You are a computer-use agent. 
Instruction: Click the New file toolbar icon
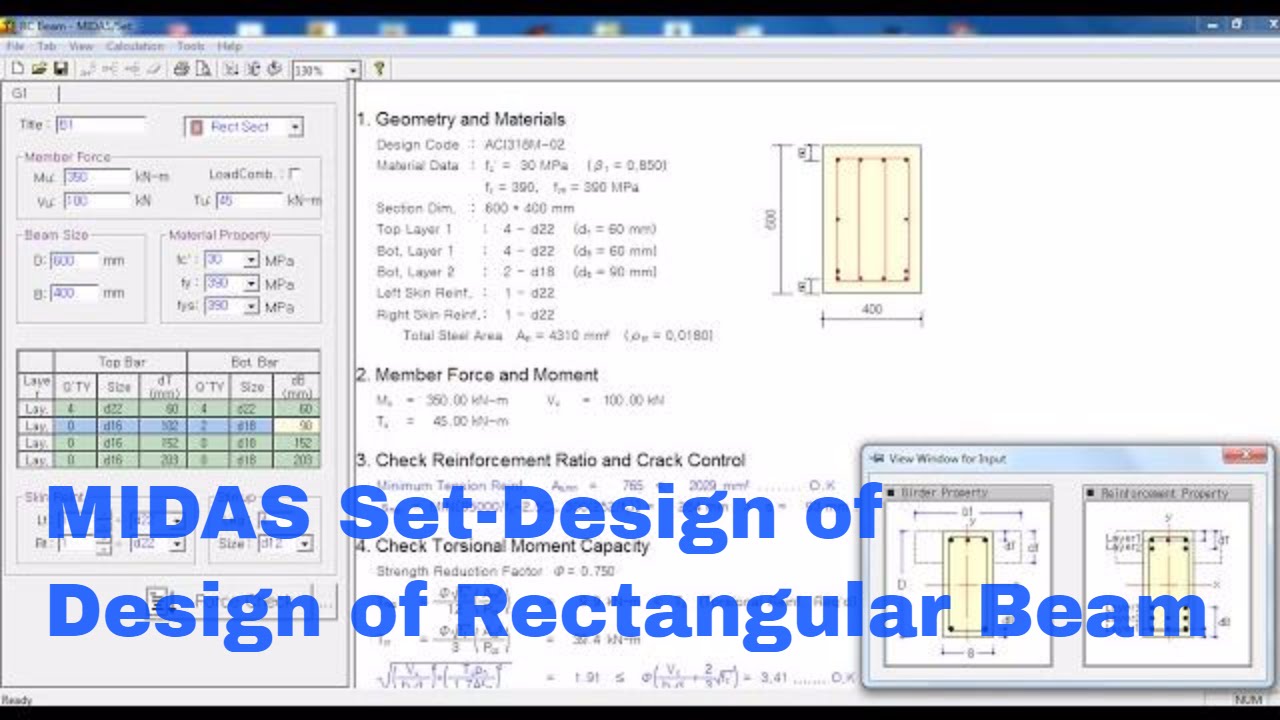[x=17, y=69]
